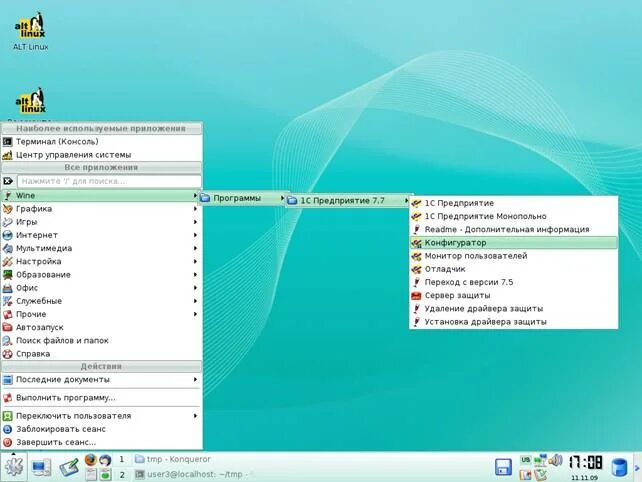Open Поиск файлов и папок
This screenshot has width=642, height=482.
(x=102, y=340)
